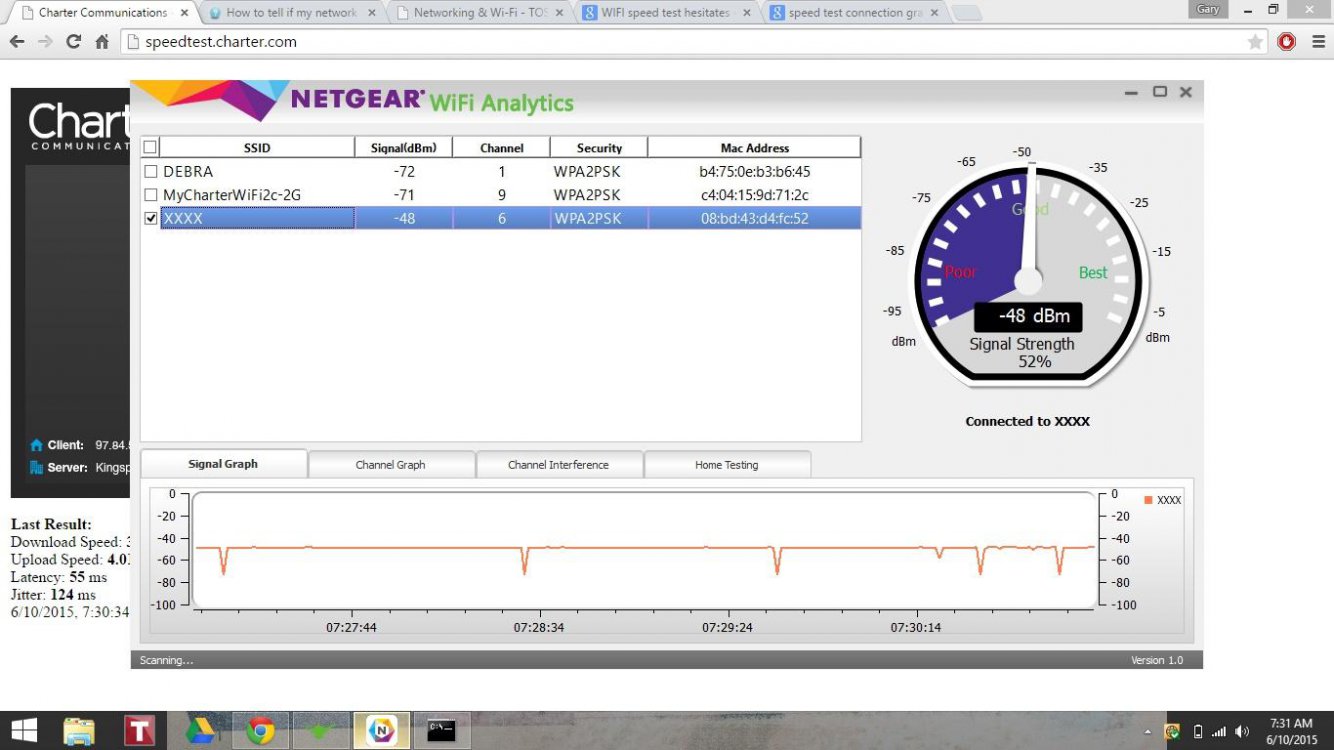Viewport: 1334px width, 750px height.
Task: Check the DEBRA network checkbox
Action: pyautogui.click(x=151, y=172)
